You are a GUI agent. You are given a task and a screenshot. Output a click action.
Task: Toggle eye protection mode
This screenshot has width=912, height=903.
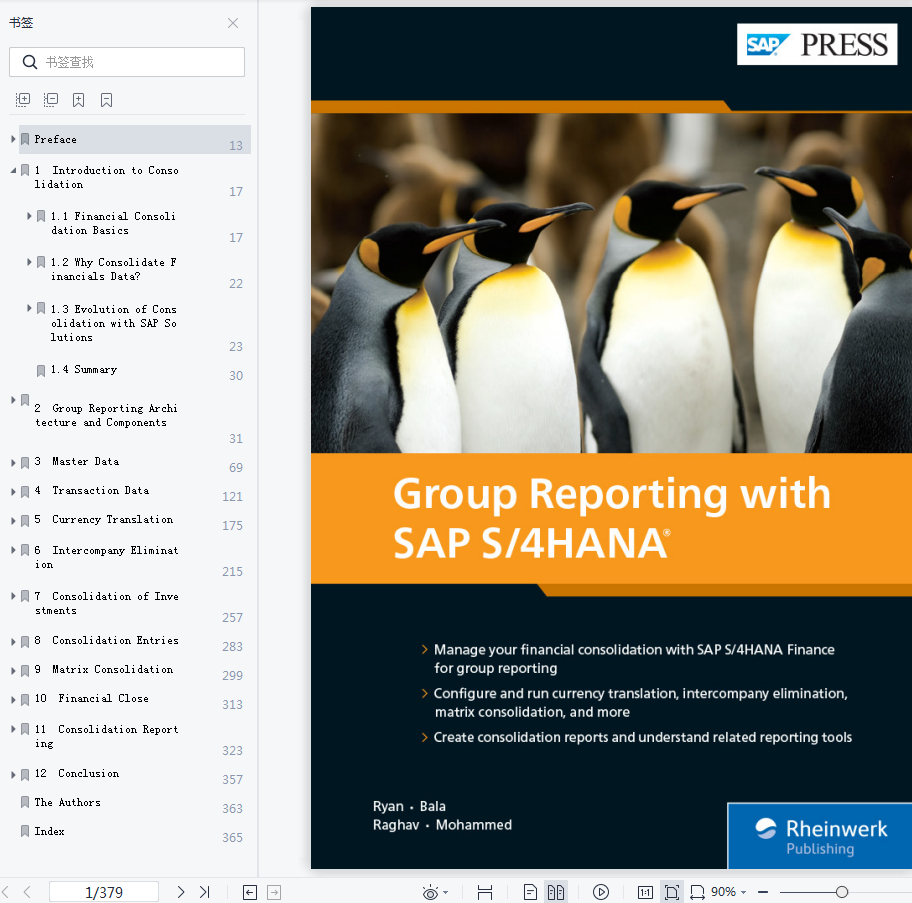click(430, 893)
